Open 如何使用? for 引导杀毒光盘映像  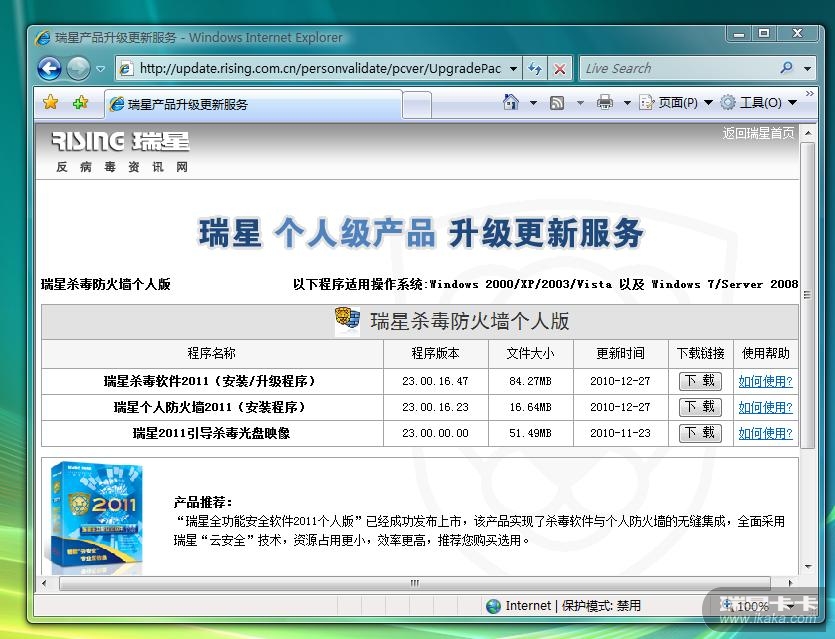[765, 434]
